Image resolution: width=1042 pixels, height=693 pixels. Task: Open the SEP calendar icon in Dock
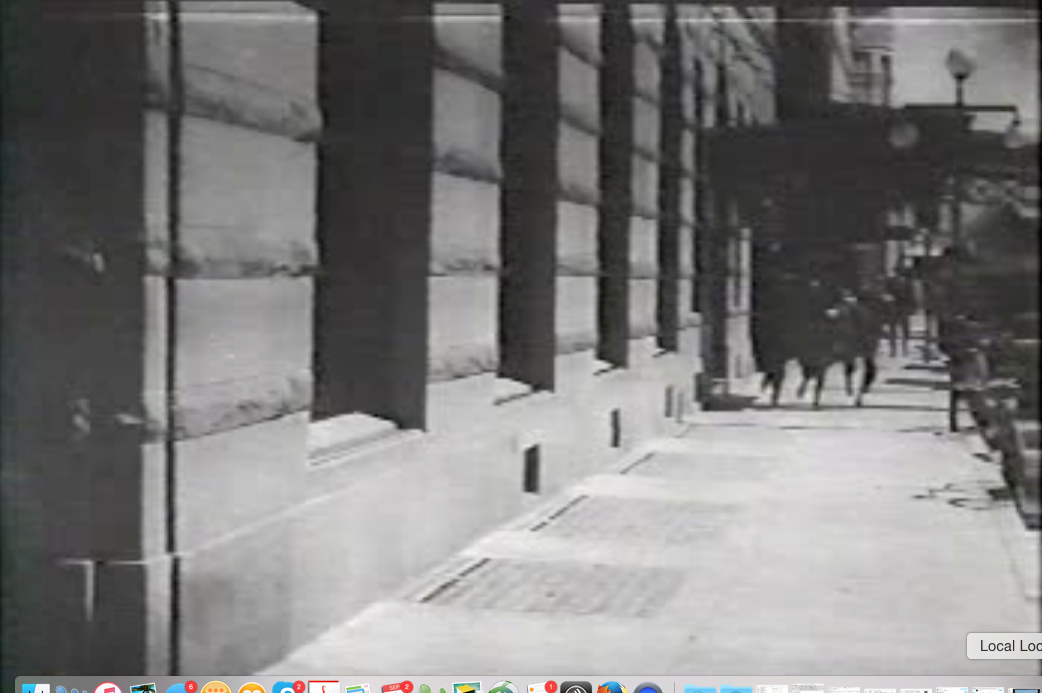pos(395,688)
